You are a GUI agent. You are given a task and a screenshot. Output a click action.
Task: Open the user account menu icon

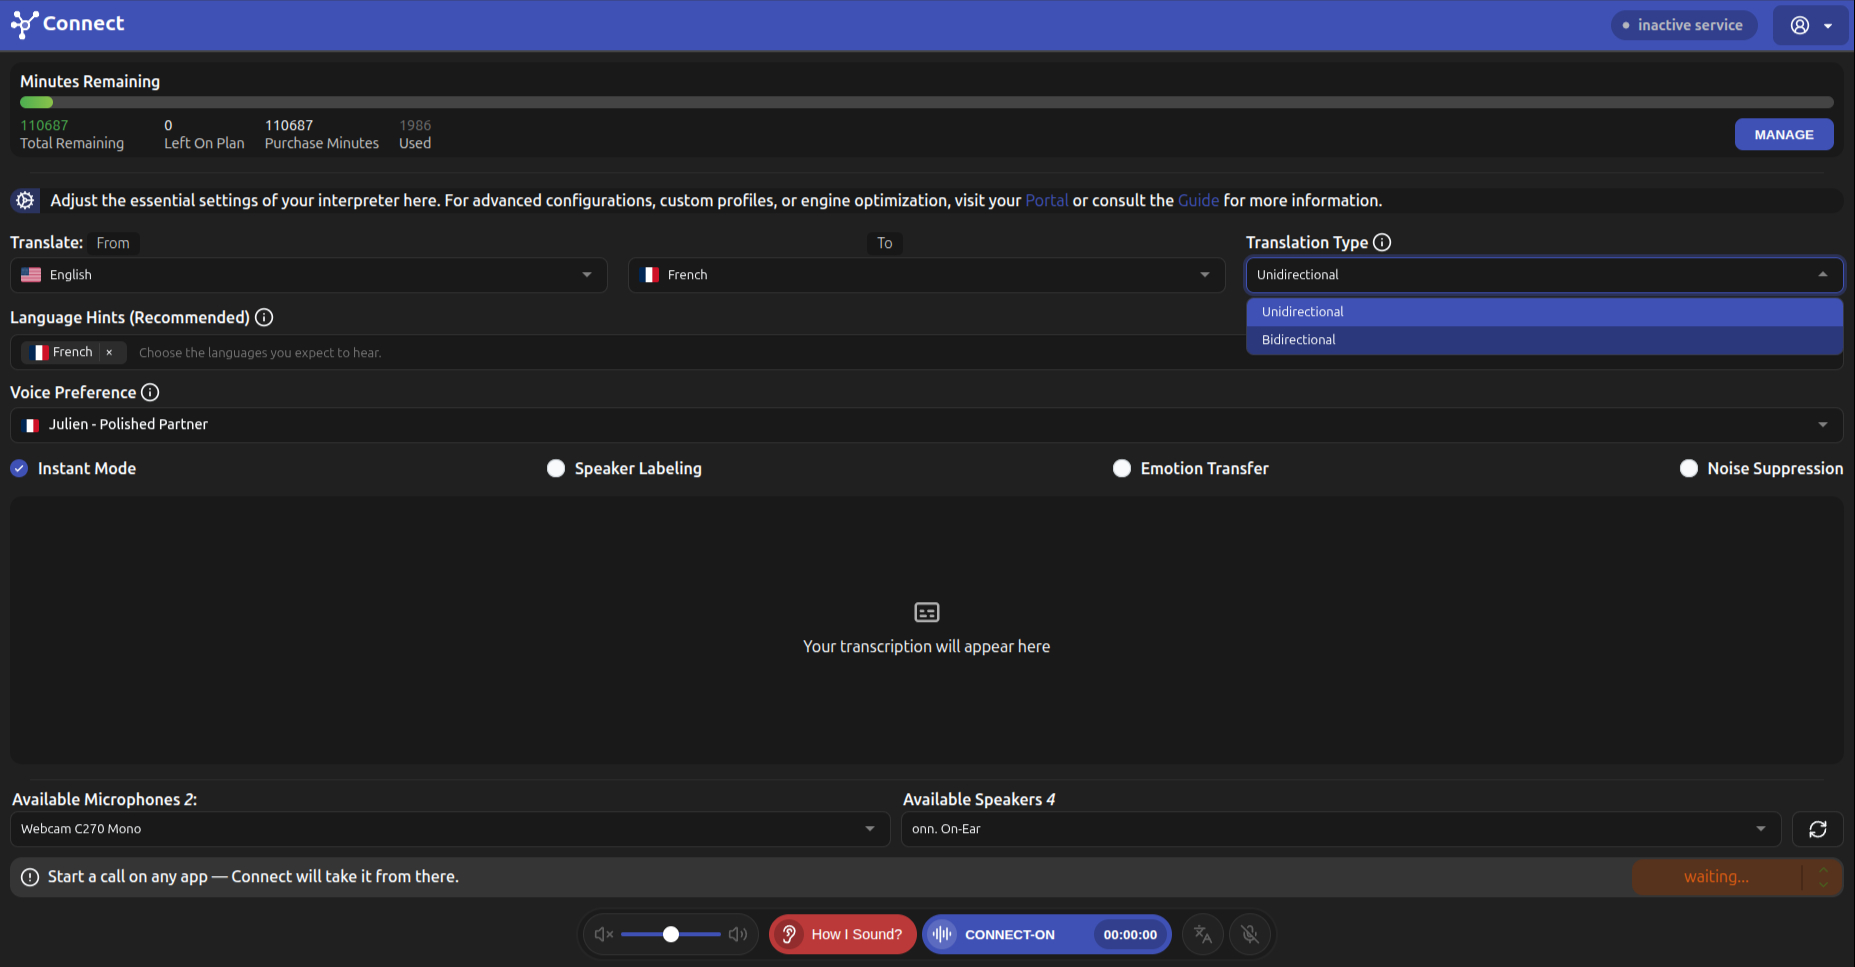1800,25
